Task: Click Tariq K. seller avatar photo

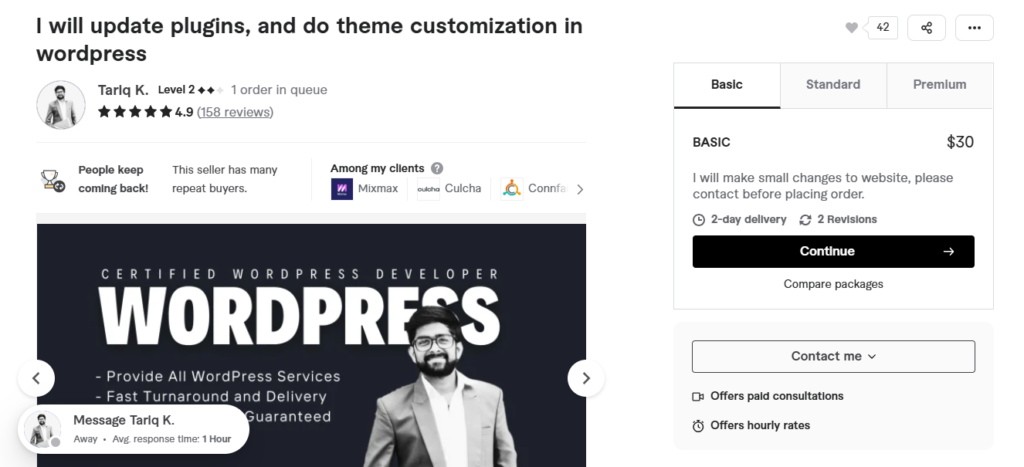Action: click(x=61, y=105)
